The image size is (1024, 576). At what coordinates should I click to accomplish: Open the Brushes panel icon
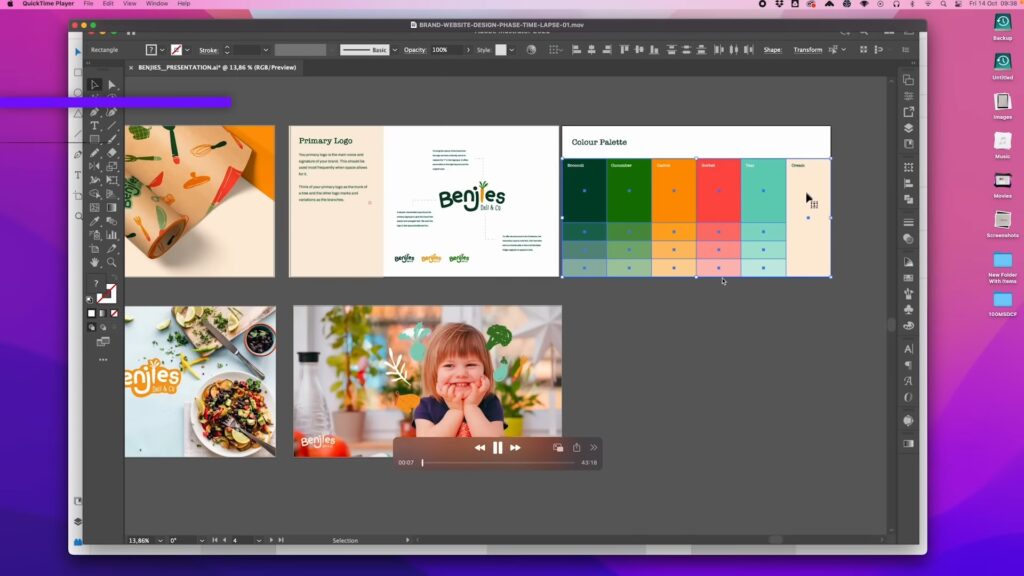pos(908,294)
